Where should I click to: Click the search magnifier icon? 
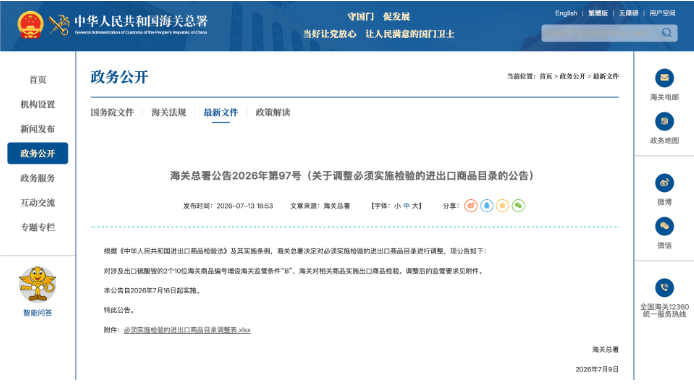[666, 33]
